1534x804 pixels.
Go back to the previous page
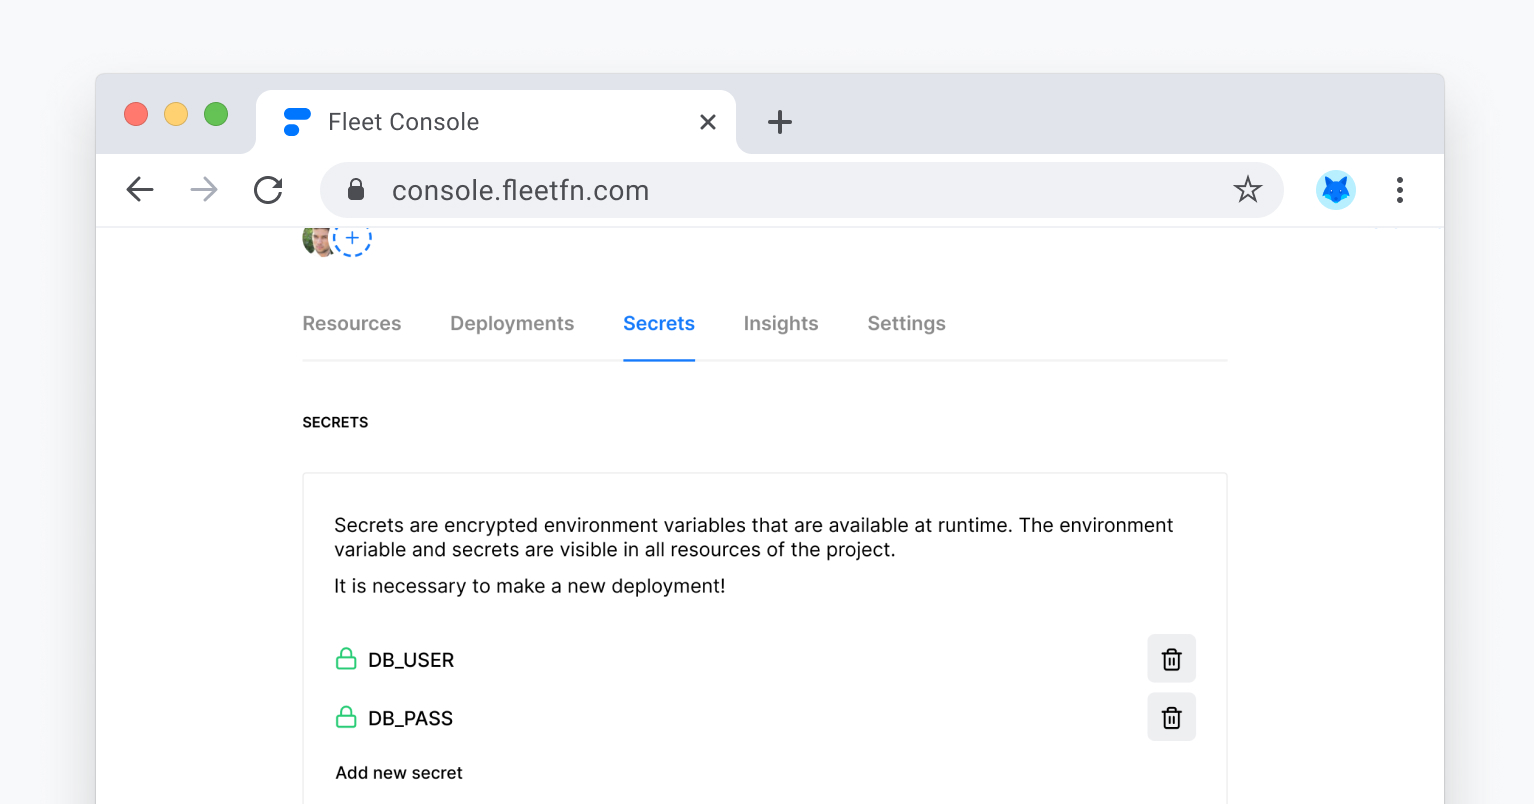pos(140,190)
